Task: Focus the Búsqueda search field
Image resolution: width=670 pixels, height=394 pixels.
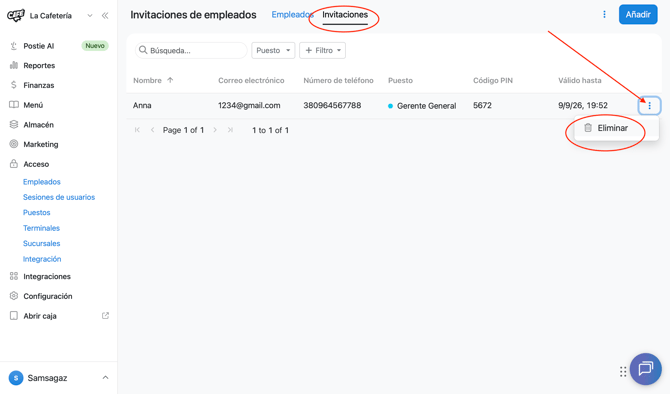Action: pos(191,50)
